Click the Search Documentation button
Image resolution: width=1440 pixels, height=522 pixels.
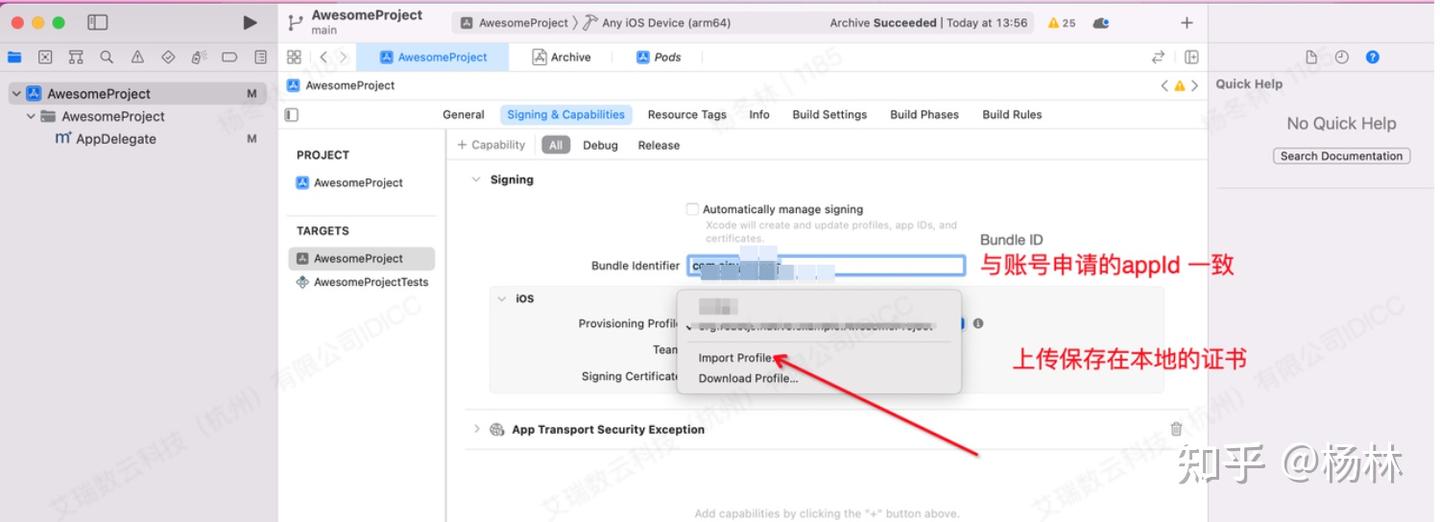1341,156
